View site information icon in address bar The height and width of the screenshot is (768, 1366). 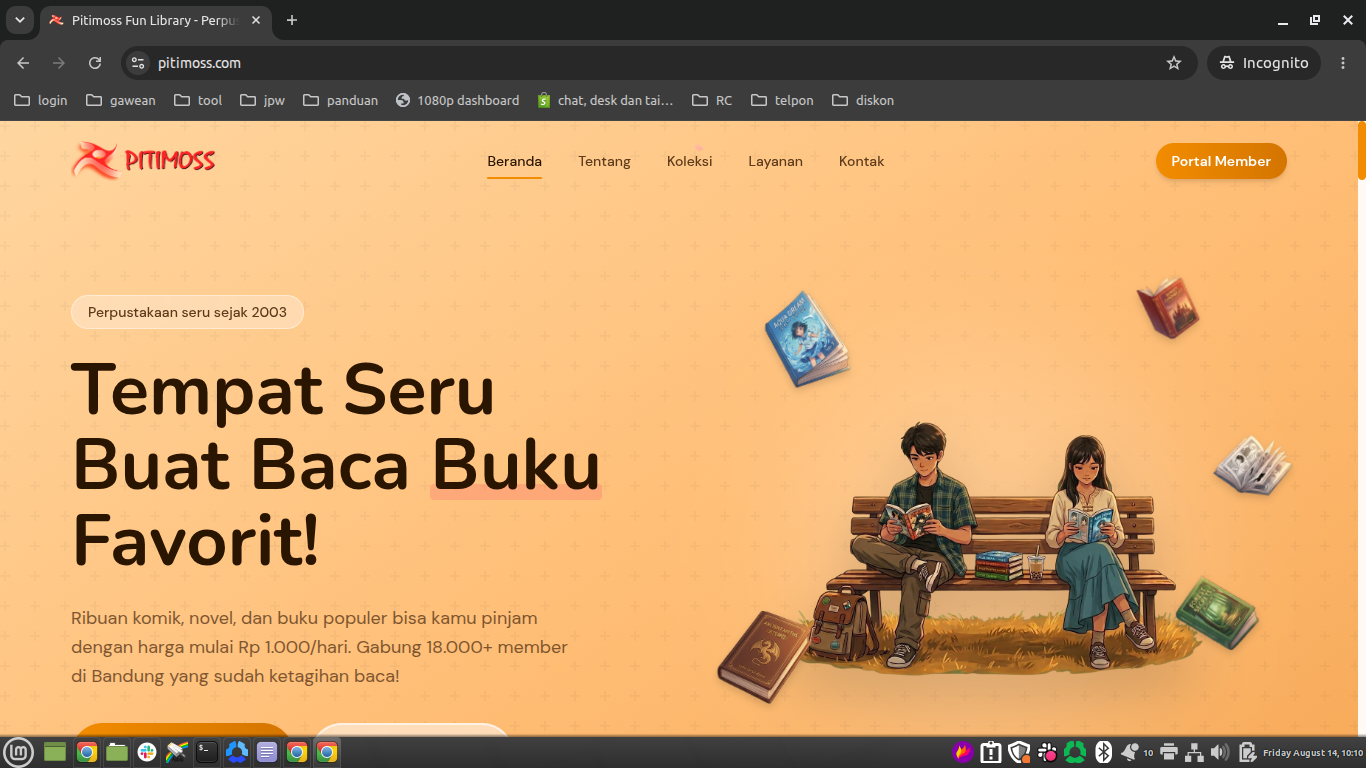[139, 63]
